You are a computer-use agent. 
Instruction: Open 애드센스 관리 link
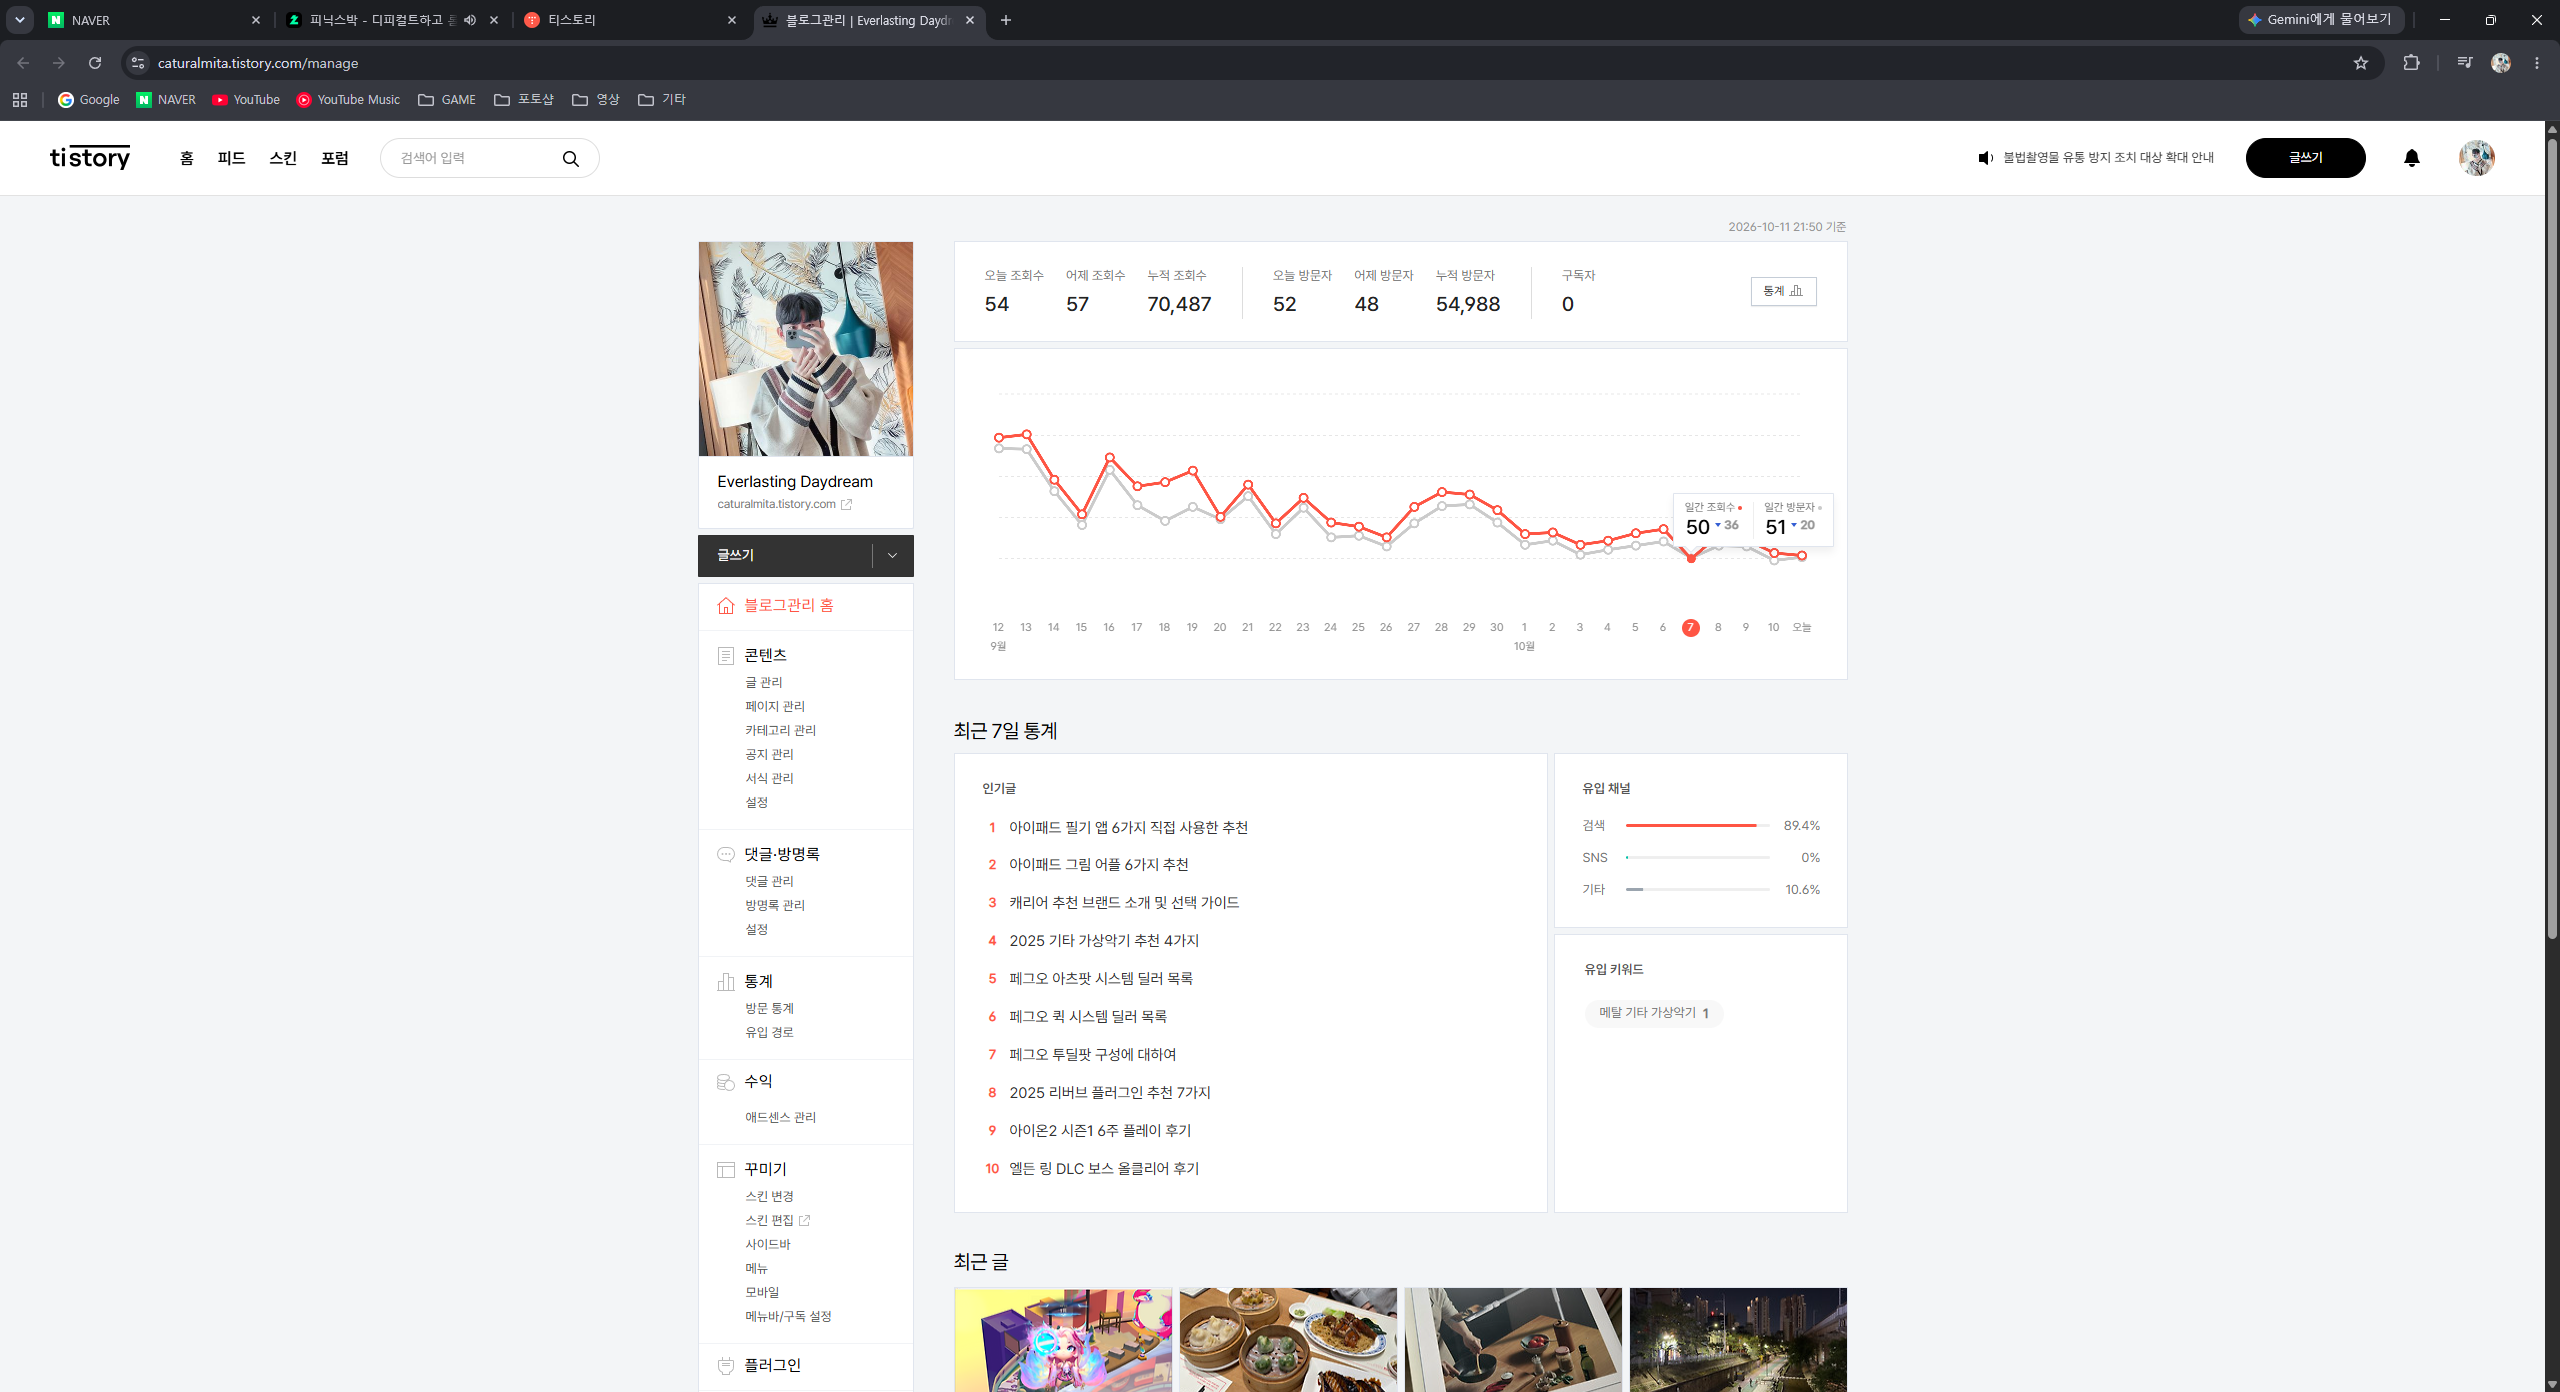click(780, 1118)
